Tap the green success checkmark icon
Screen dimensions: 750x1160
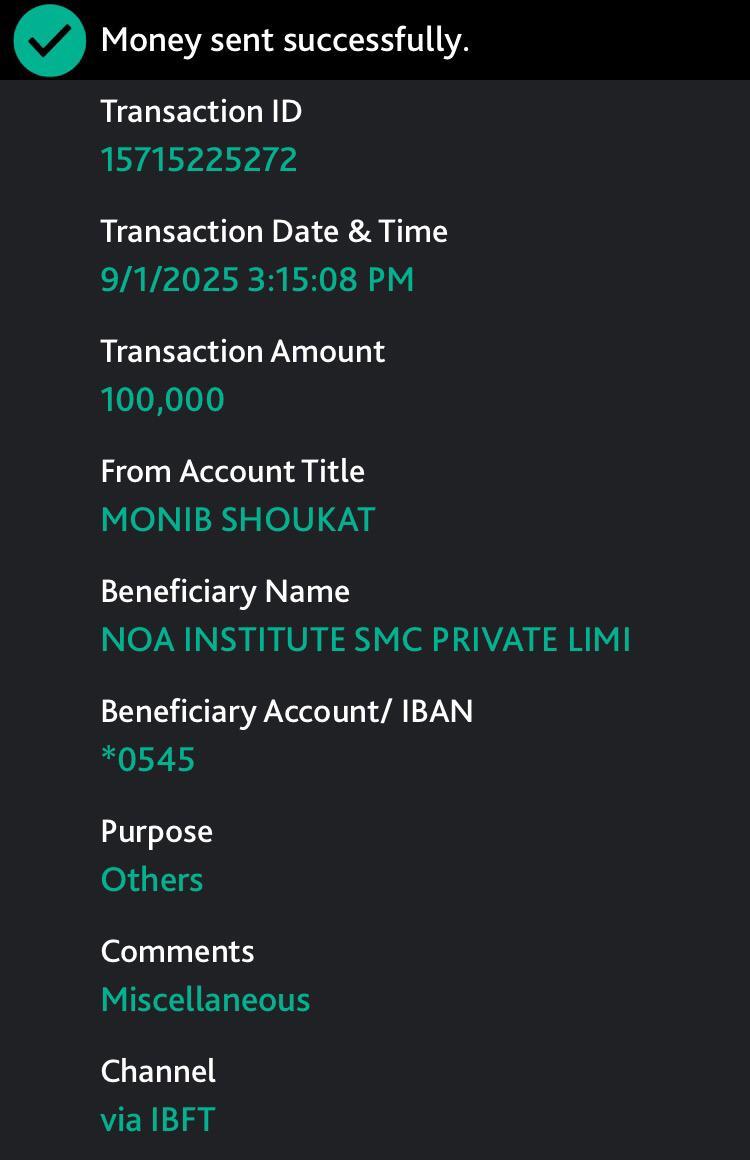click(49, 40)
